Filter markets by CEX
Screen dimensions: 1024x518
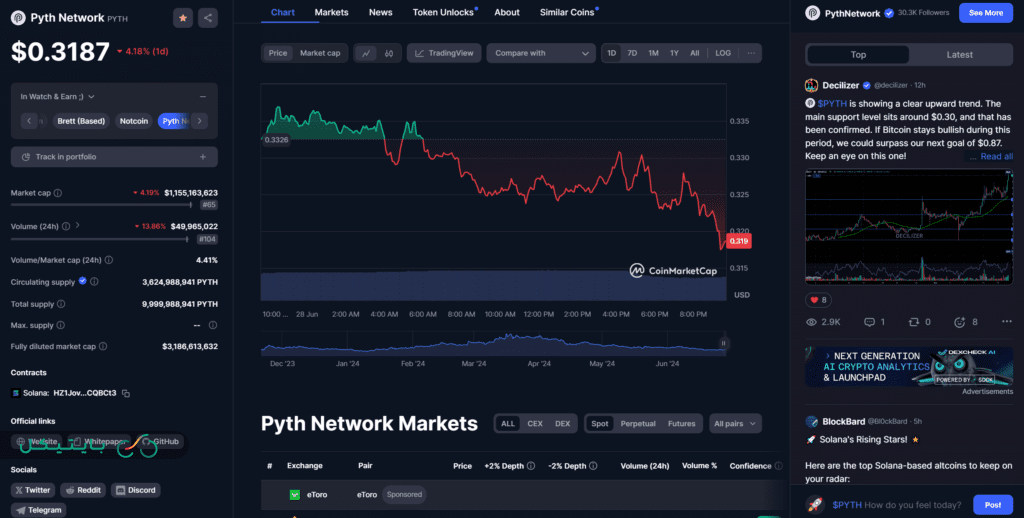[x=535, y=424]
